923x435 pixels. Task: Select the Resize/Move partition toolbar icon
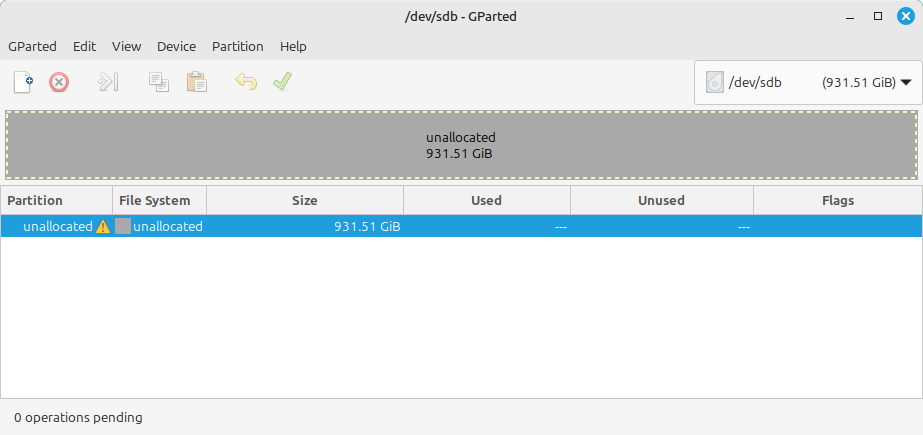click(108, 82)
